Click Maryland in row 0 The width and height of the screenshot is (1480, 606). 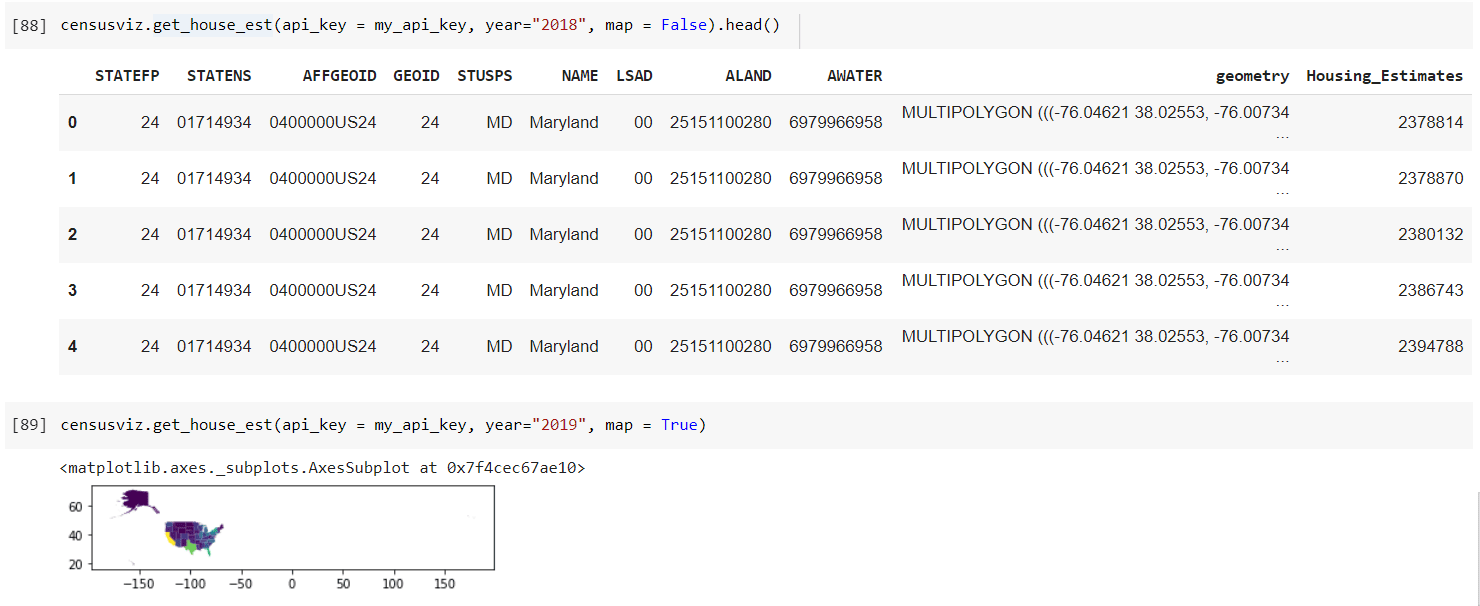pos(564,122)
